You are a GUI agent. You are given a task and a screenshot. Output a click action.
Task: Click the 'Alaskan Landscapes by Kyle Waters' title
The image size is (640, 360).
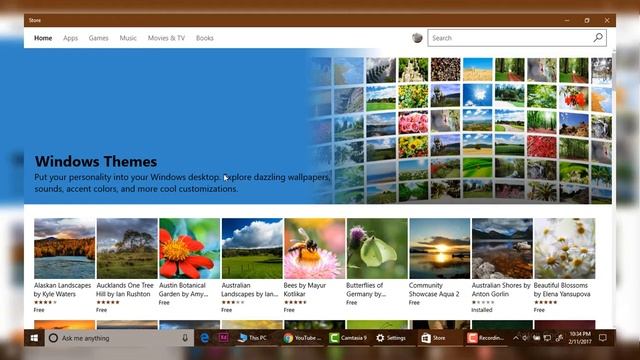[62, 289]
